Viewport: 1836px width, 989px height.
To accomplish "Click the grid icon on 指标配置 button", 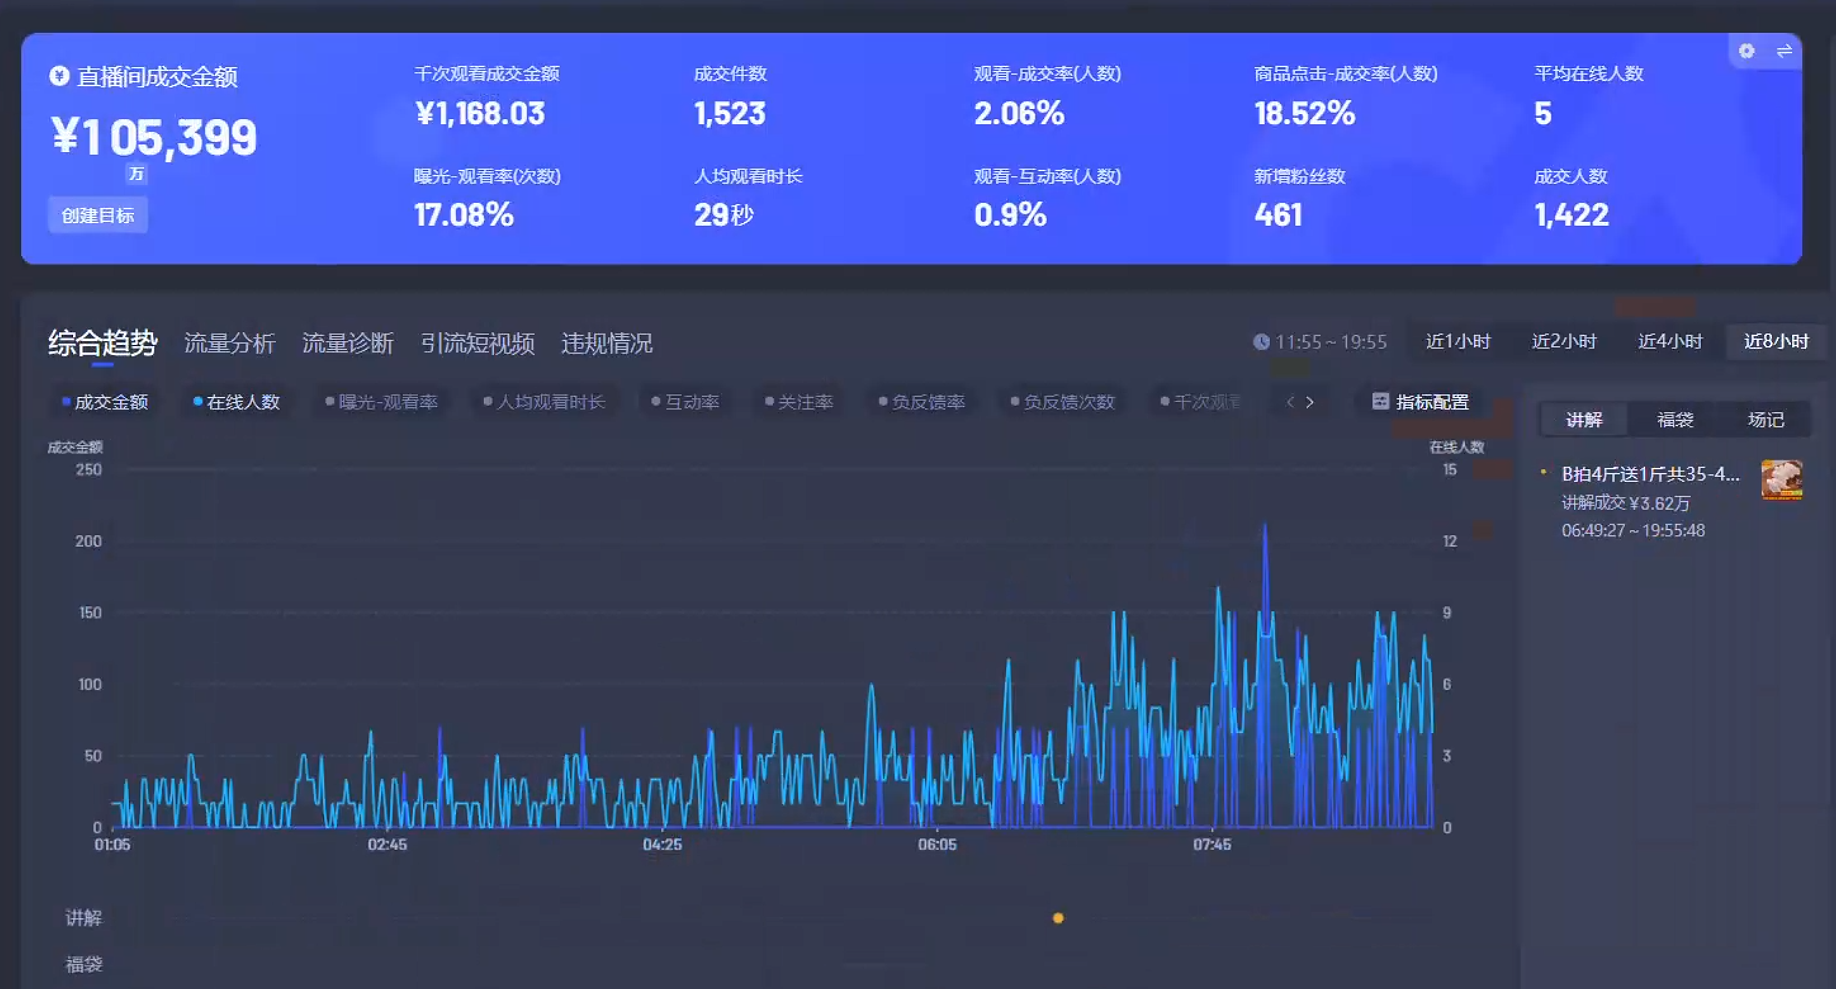I will coord(1380,402).
